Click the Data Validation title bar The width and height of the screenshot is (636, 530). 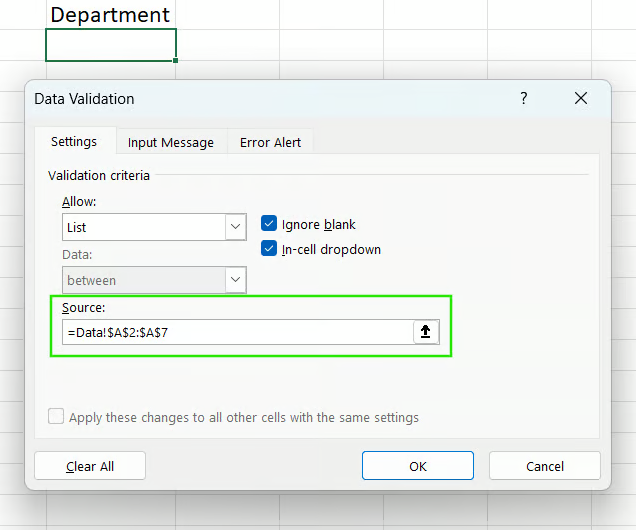(250, 98)
